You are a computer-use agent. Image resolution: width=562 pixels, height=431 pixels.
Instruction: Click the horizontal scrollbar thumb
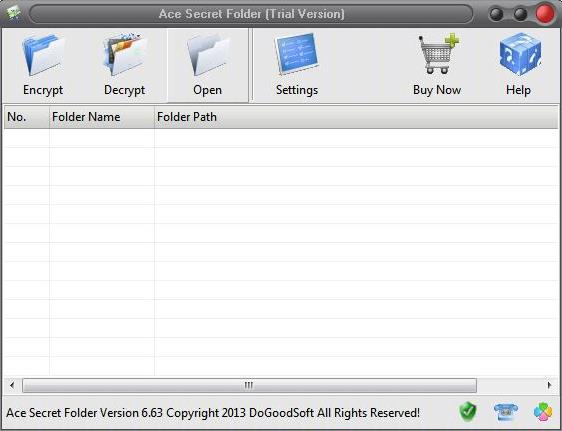pyautogui.click(x=249, y=385)
